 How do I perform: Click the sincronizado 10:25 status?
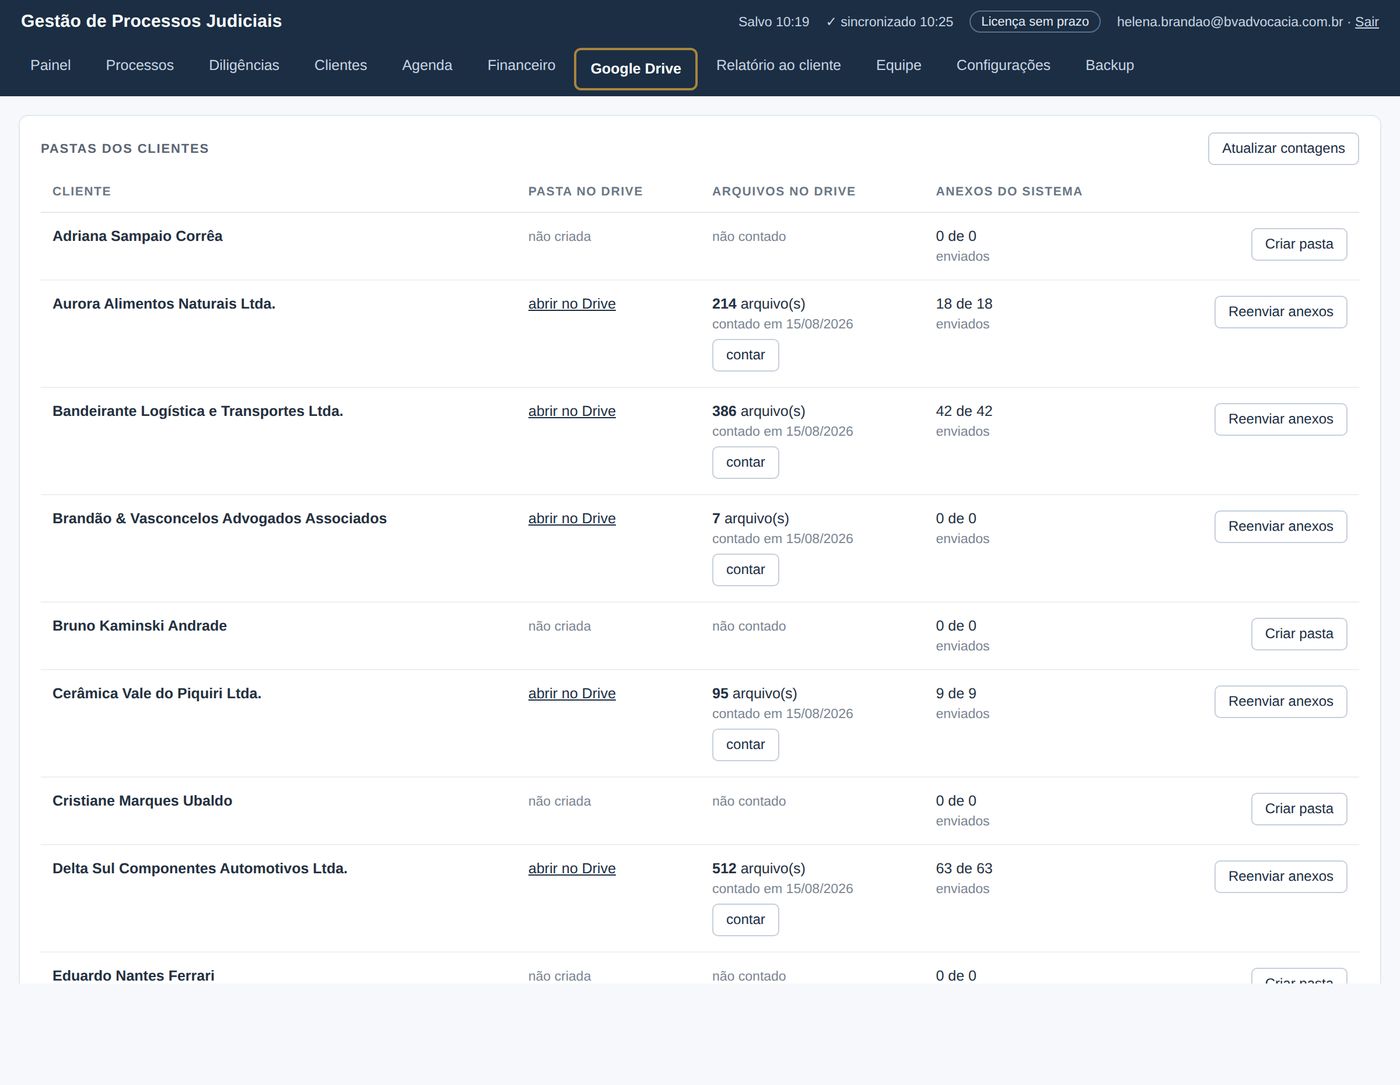(x=889, y=21)
